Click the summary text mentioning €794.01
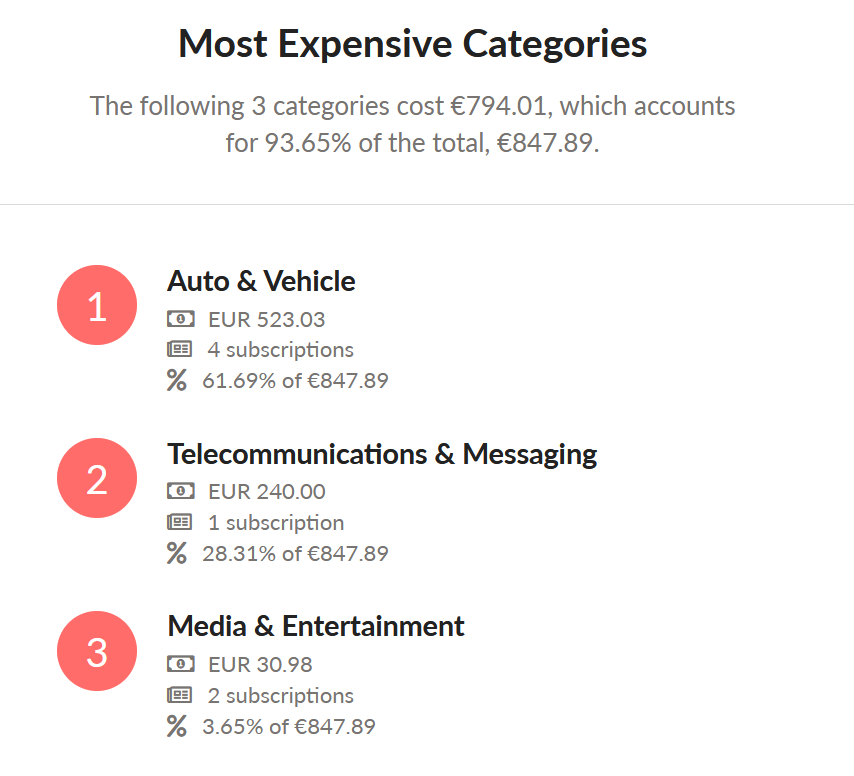 [412, 124]
